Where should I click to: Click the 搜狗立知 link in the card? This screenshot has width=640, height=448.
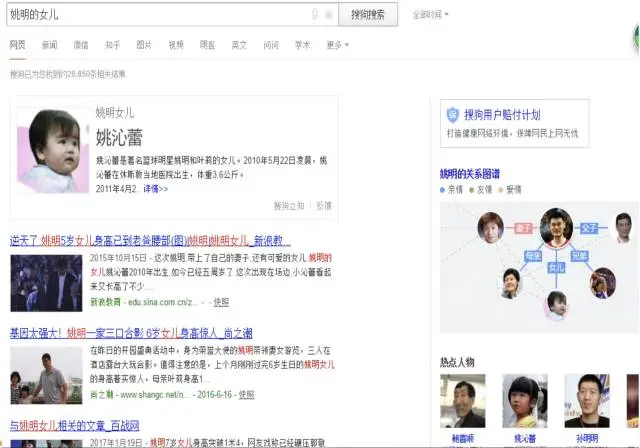[x=289, y=206]
